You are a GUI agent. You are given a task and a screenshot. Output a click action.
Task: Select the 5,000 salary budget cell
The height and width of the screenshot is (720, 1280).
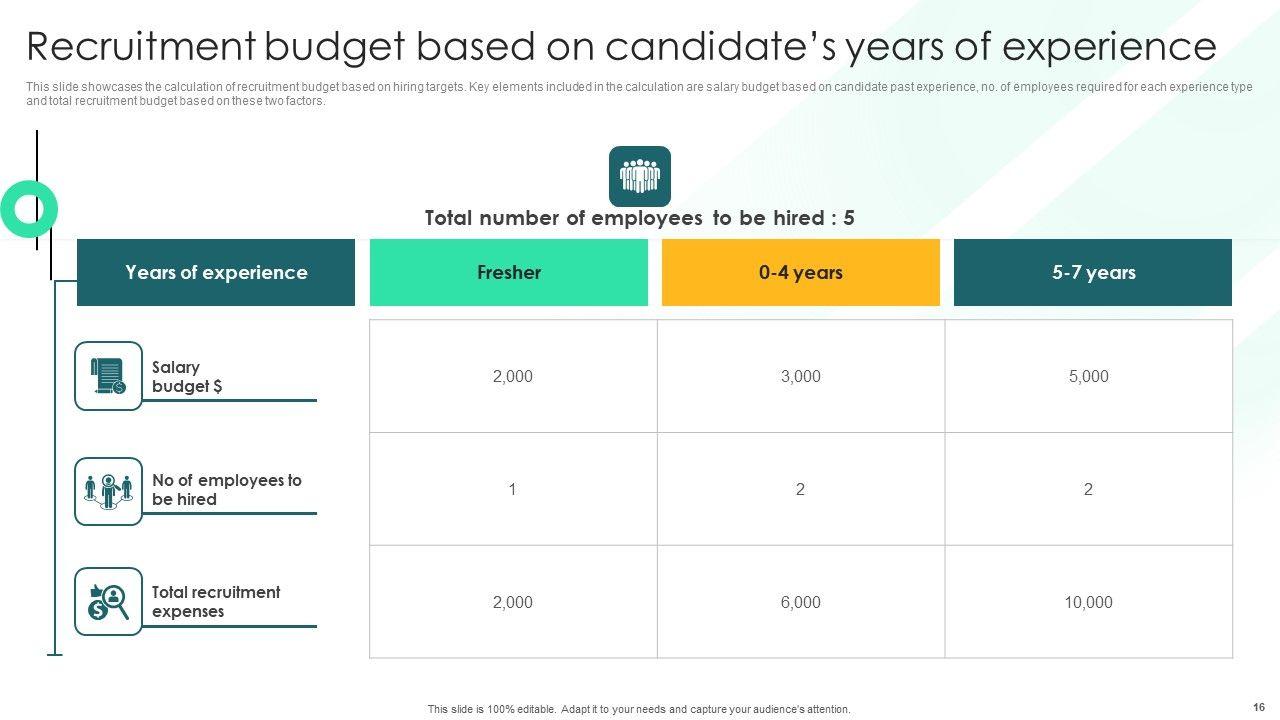pyautogui.click(x=1088, y=376)
